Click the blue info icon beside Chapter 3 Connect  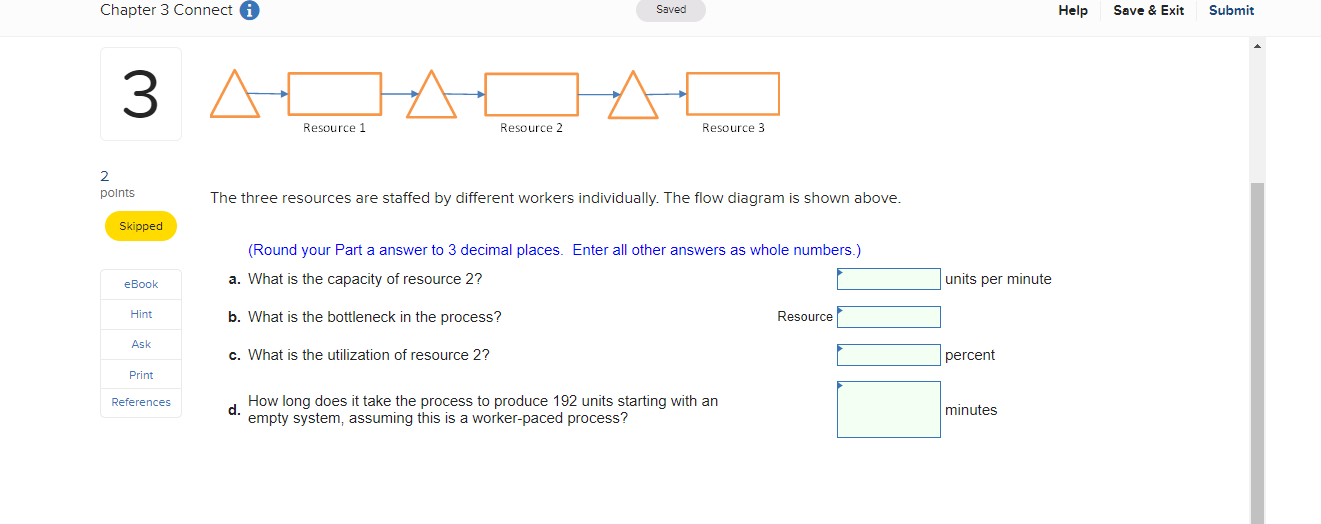[250, 10]
